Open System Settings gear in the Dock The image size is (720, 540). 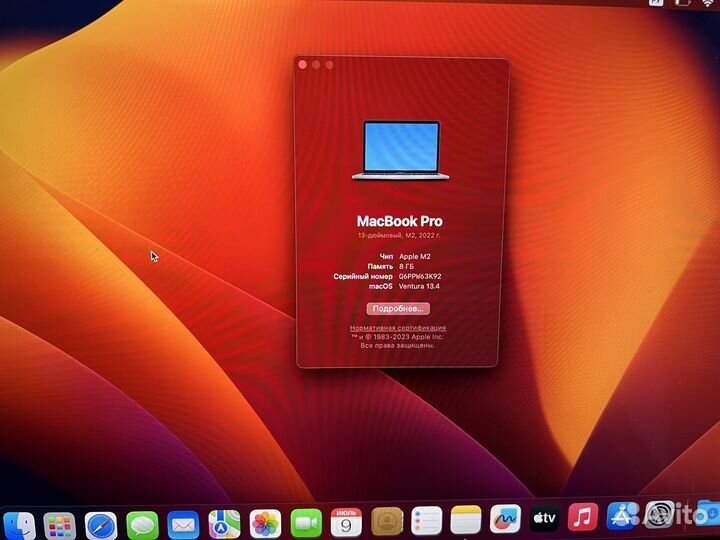pyautogui.click(x=659, y=515)
